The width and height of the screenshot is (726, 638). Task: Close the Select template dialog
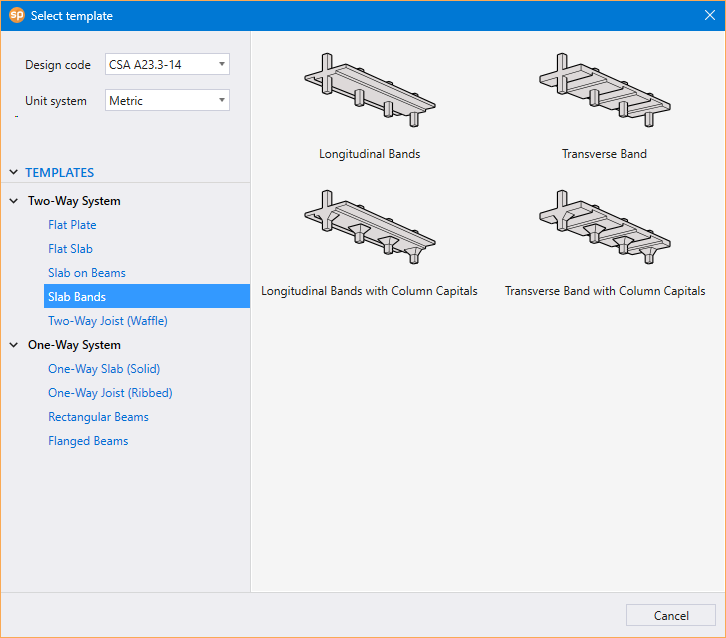(x=710, y=15)
